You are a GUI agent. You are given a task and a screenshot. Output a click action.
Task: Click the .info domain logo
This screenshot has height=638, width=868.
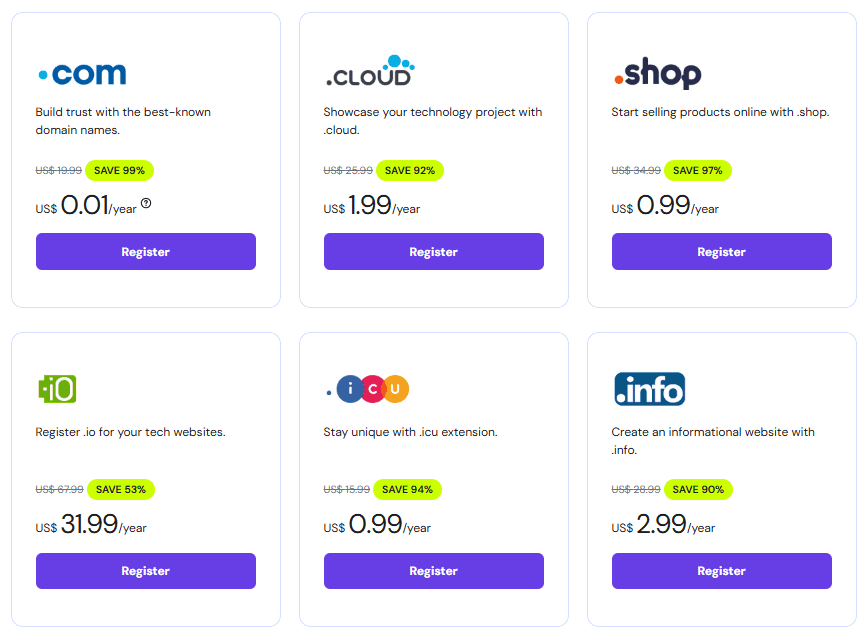click(650, 390)
